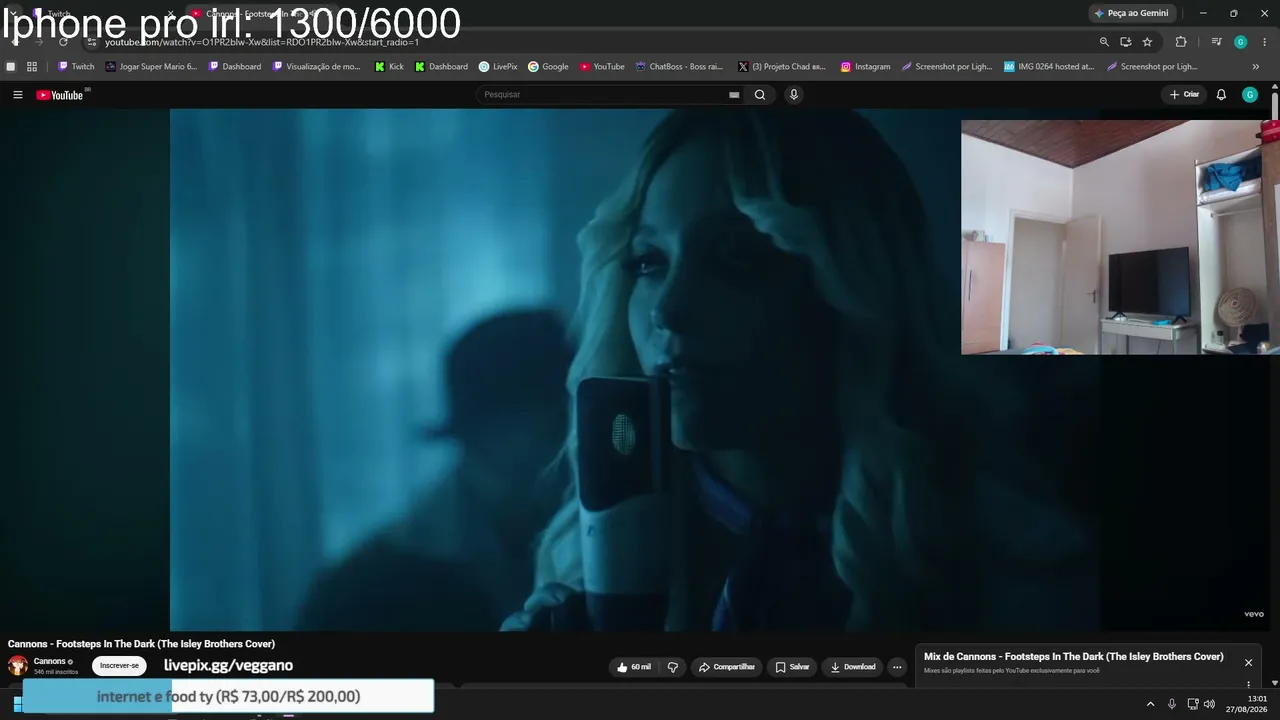Screen dimensions: 1280x720
Task: Open Chrome media controls icon
Action: tap(1216, 42)
